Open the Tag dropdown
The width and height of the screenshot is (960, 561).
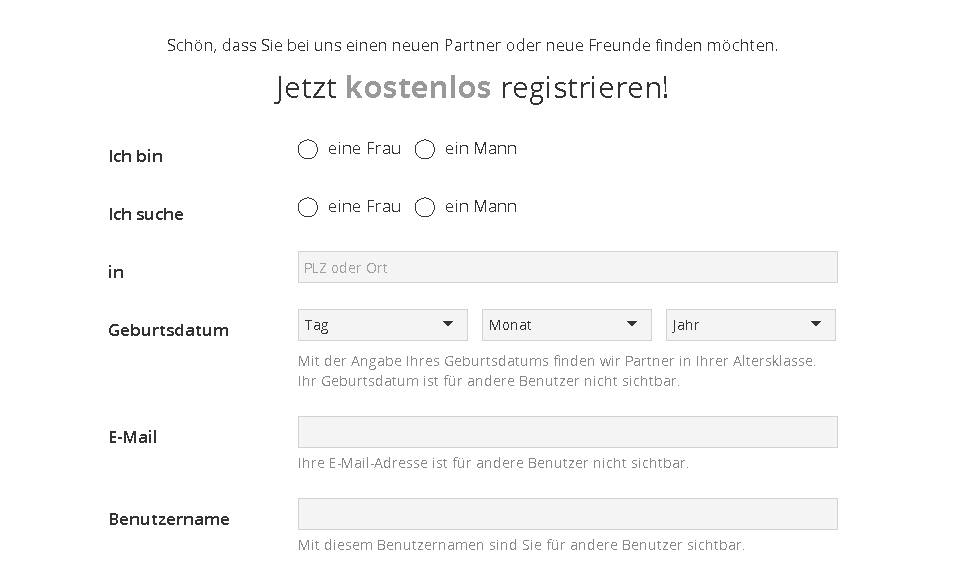[x=382, y=325]
